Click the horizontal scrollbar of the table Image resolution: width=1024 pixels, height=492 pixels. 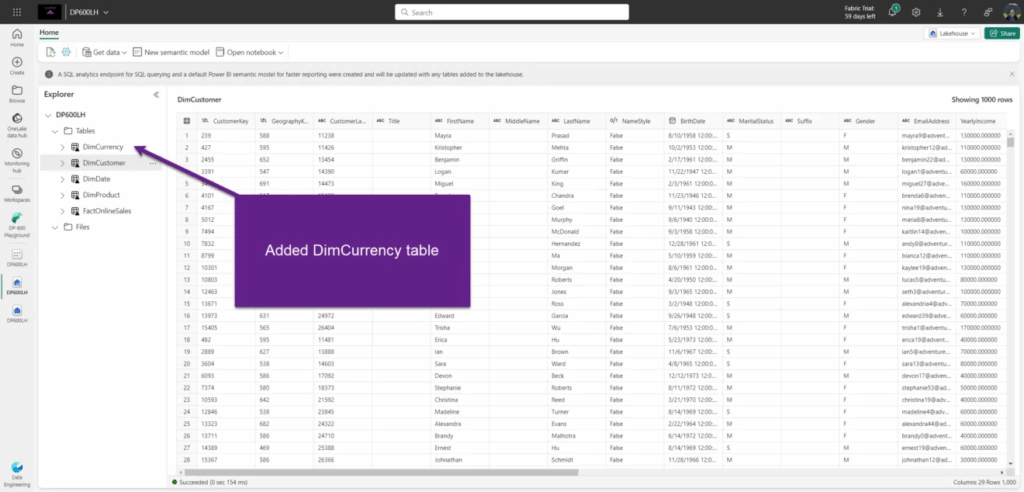click(381, 472)
